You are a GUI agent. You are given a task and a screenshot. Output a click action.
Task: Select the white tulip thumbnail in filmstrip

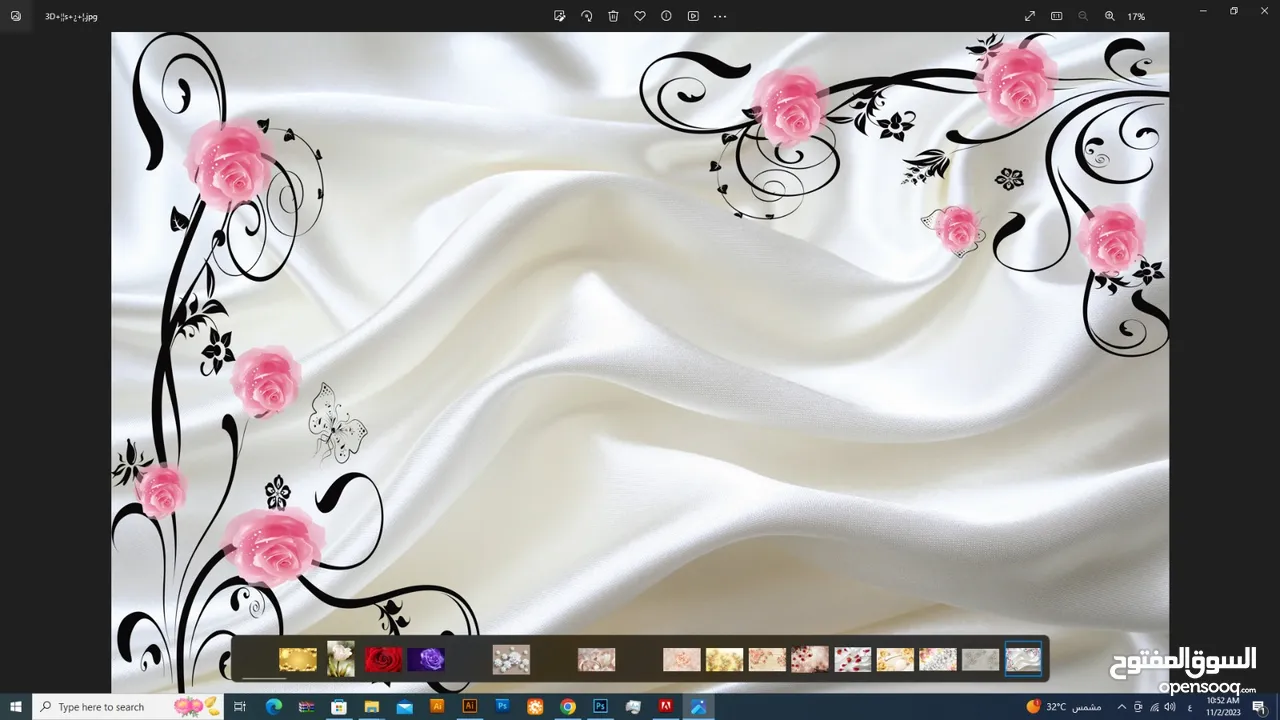[x=341, y=659]
